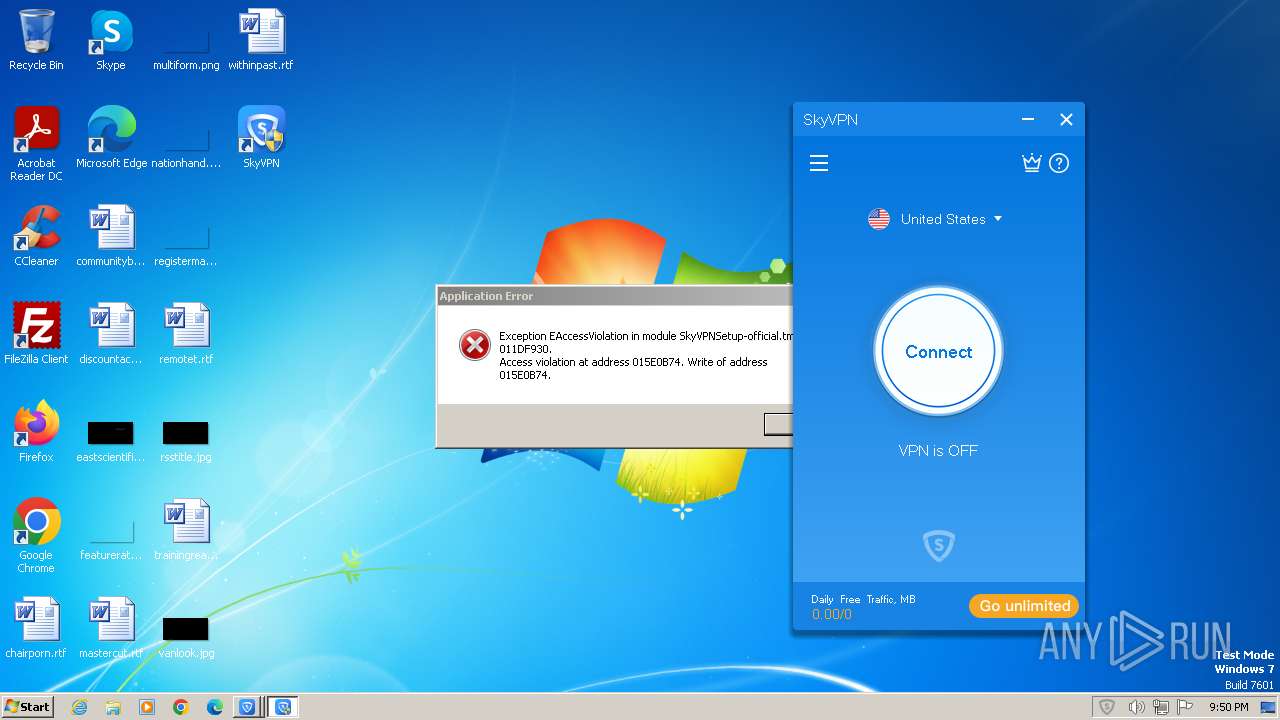1280x720 pixels.
Task: Close the SkyVPN window
Action: [x=1066, y=120]
